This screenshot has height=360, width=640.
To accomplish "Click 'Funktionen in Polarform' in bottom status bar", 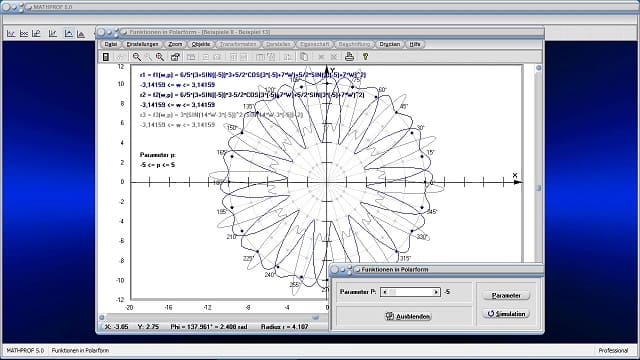I will (80, 351).
